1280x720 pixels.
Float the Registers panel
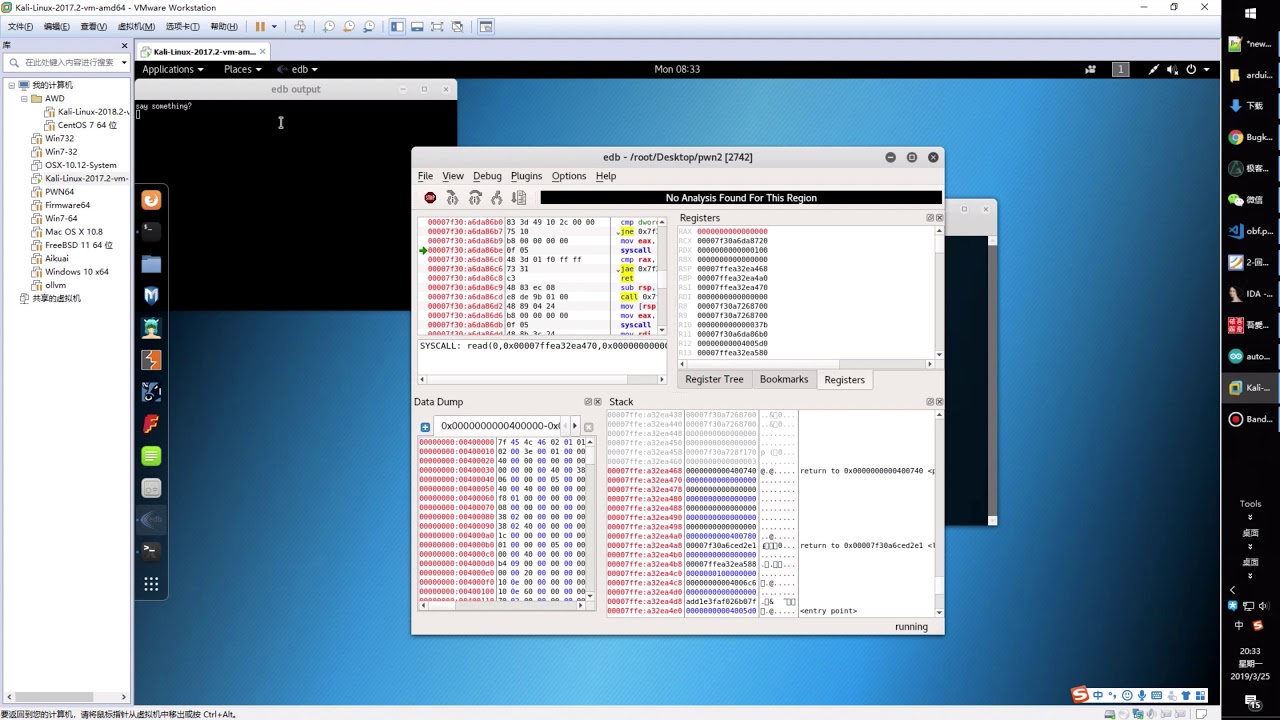930,218
